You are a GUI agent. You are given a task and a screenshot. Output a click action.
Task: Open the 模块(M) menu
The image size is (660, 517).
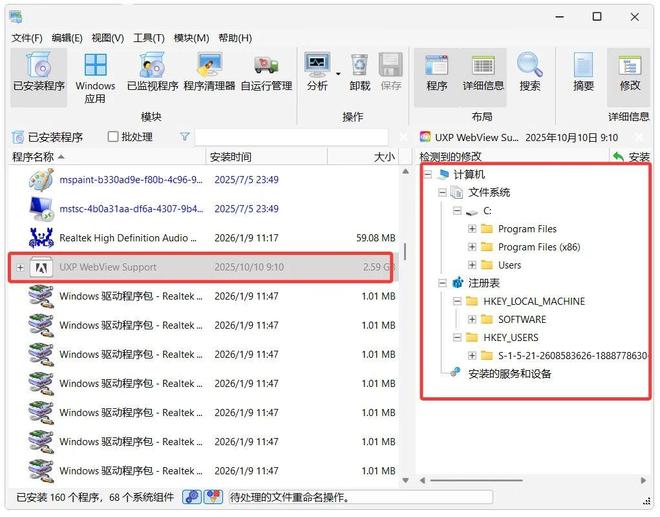(192, 38)
